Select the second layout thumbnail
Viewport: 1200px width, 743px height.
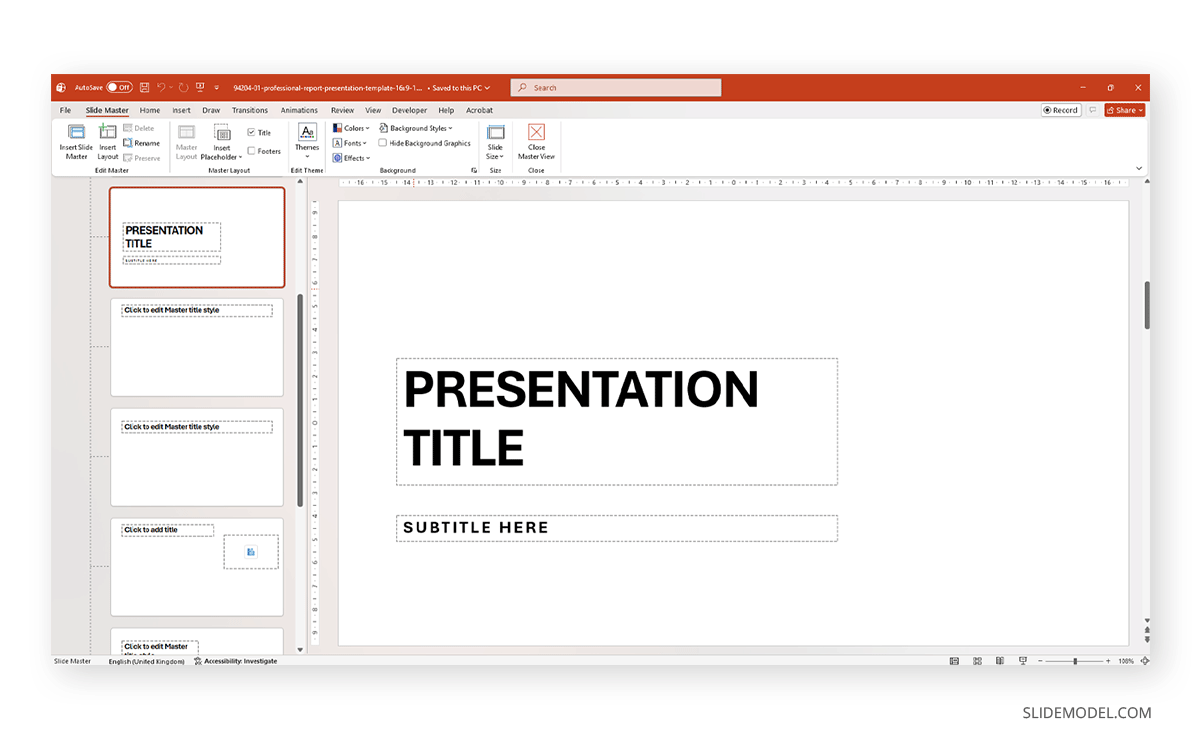[197, 347]
